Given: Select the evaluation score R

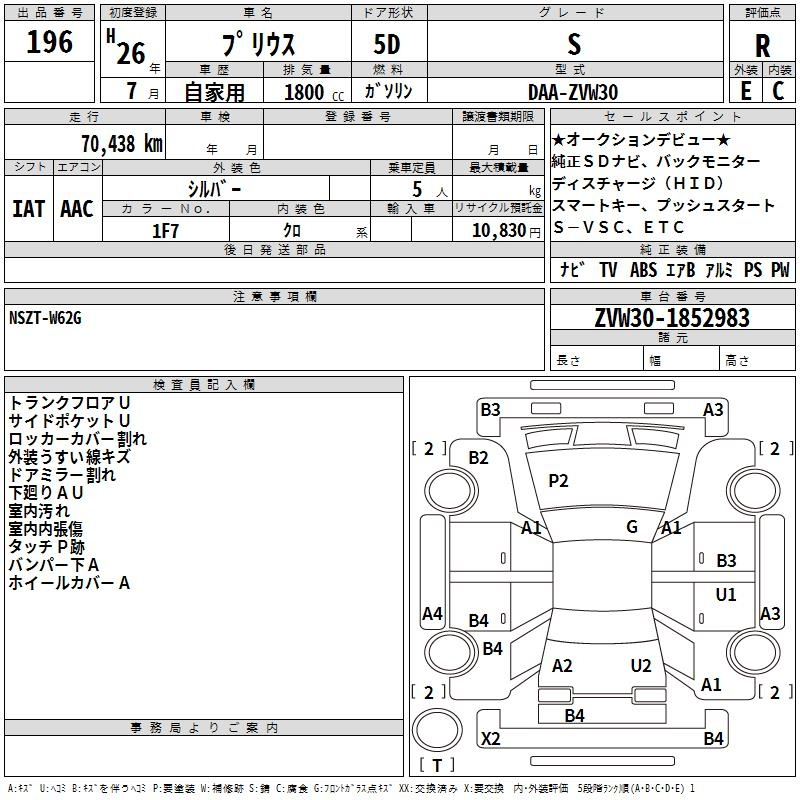Looking at the screenshot, I should click(x=762, y=46).
